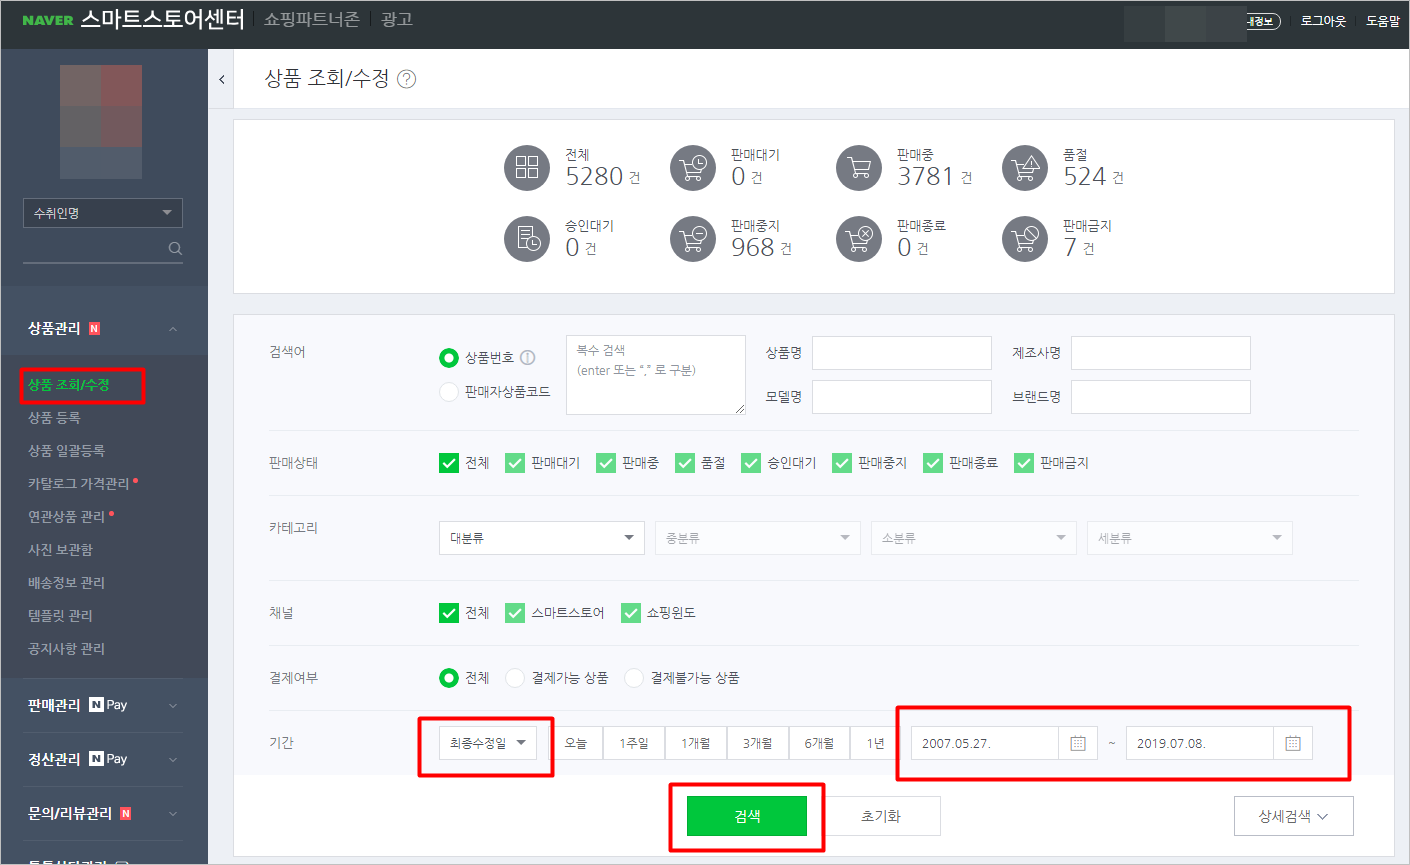Set period to 3개월

point(757,743)
